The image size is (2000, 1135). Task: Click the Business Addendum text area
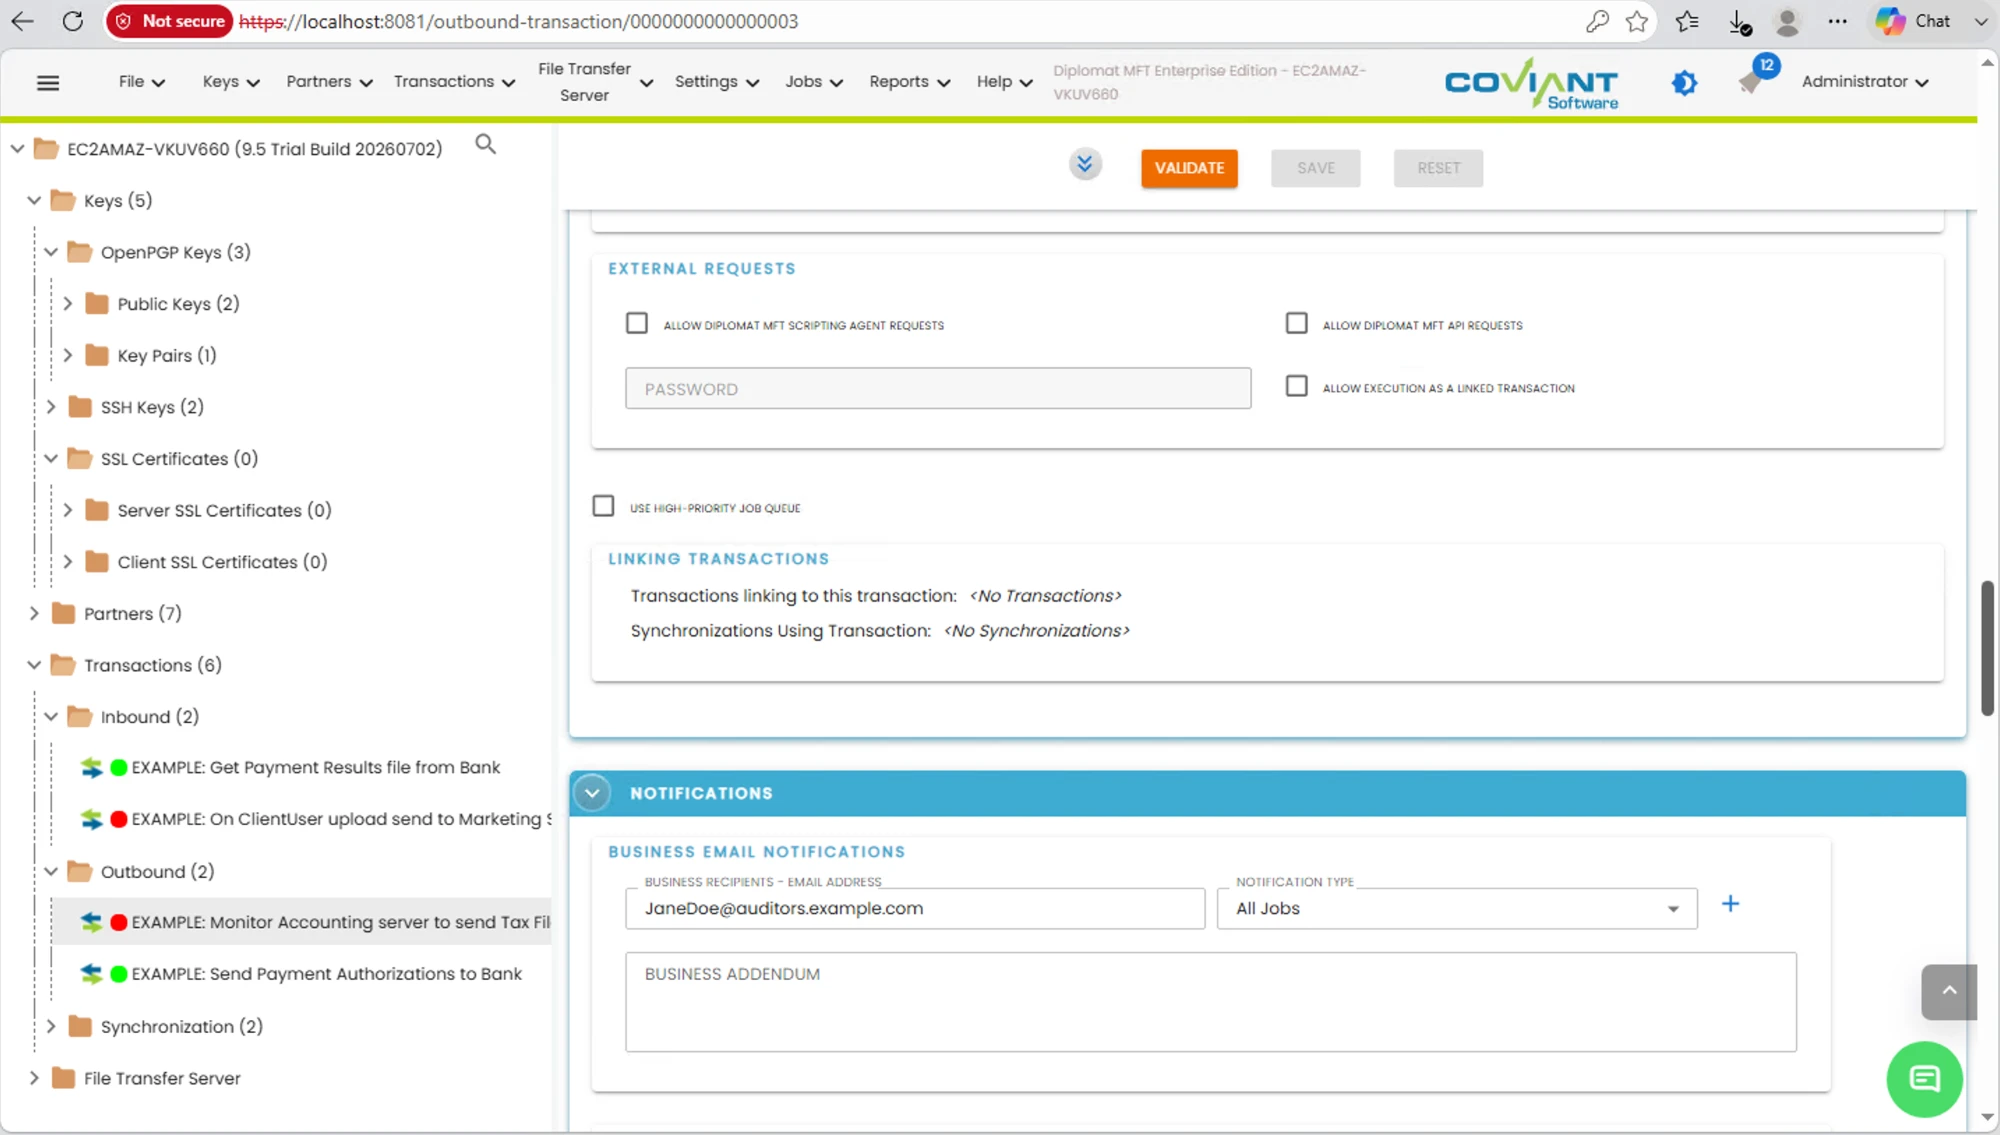(1210, 1001)
